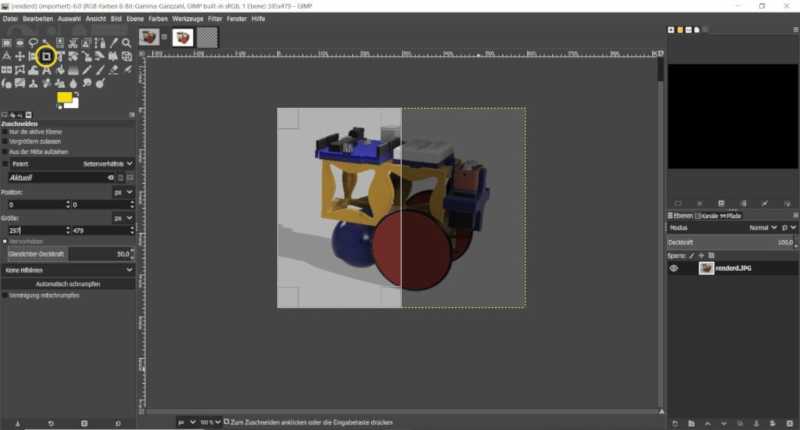Viewport: 800px width, 430px height.
Task: Toggle 'Nur die aktive Ebene' checkbox
Action: 5,132
